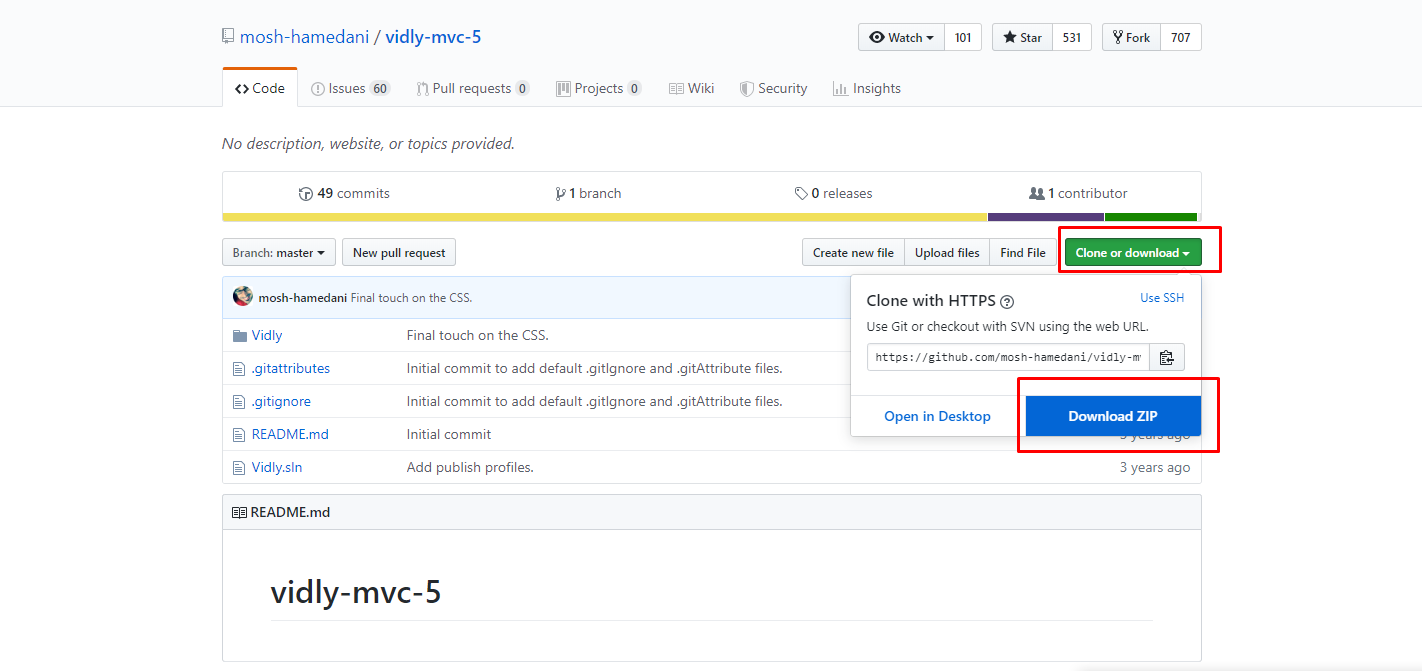Click the forks count 707
Image resolution: width=1422 pixels, height=671 pixels.
(1181, 37)
